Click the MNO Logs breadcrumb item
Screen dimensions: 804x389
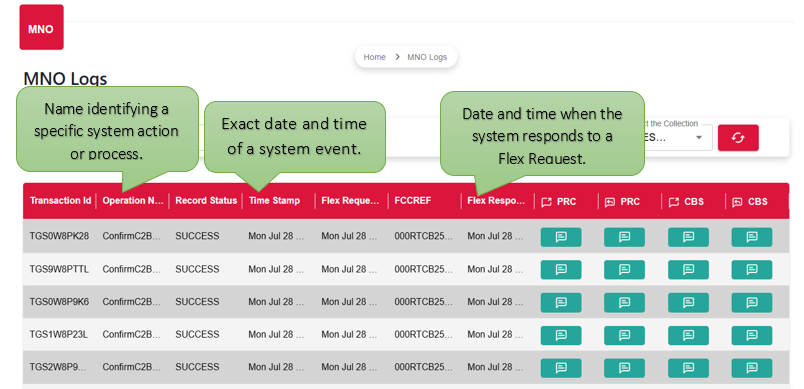(x=427, y=57)
